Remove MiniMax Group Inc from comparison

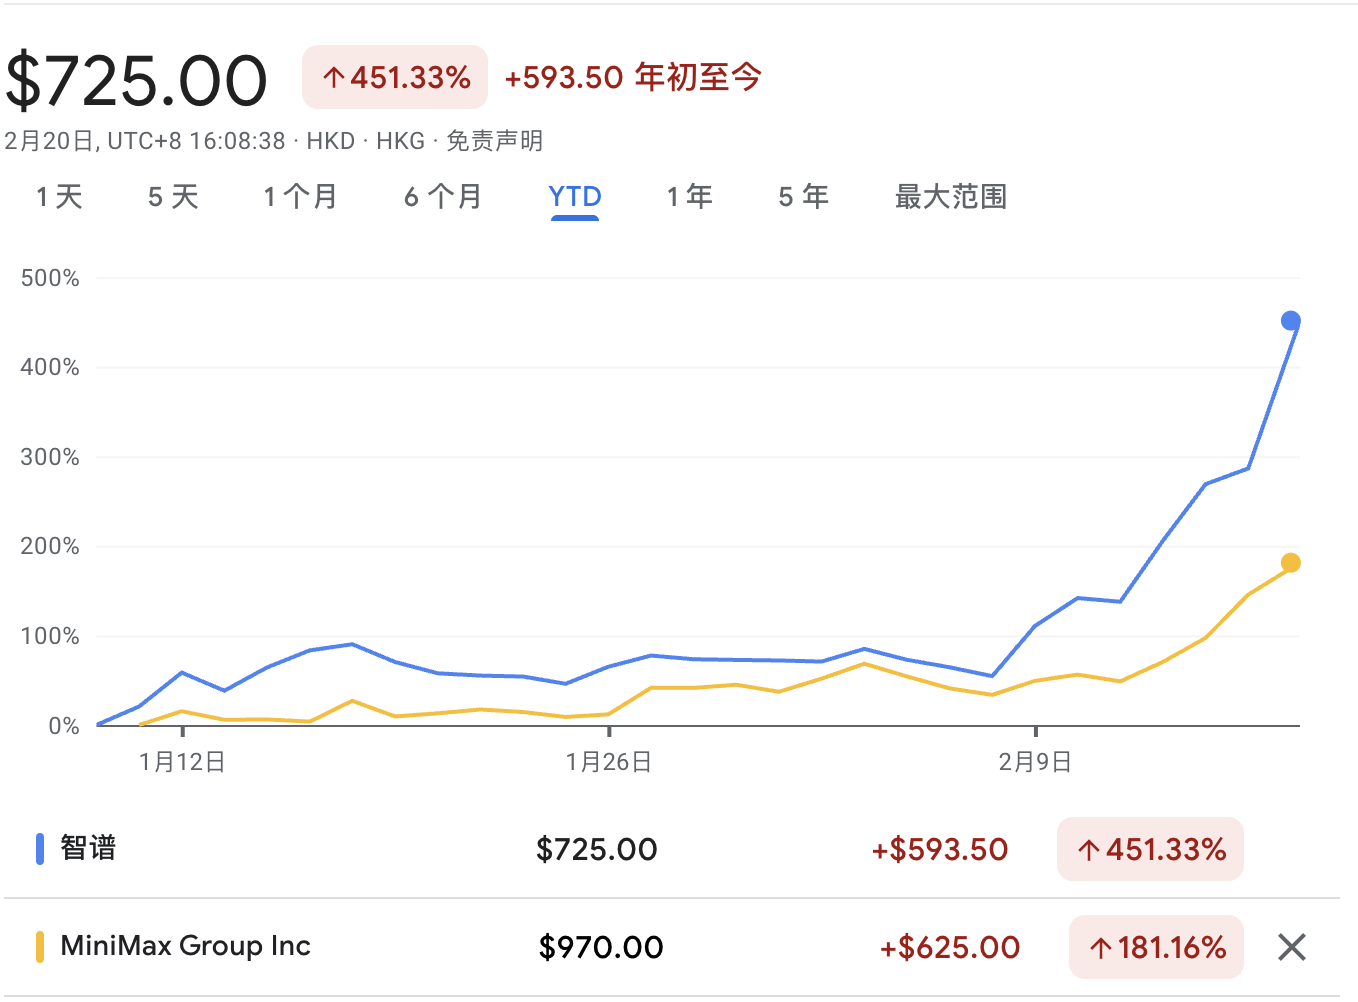coord(1291,946)
